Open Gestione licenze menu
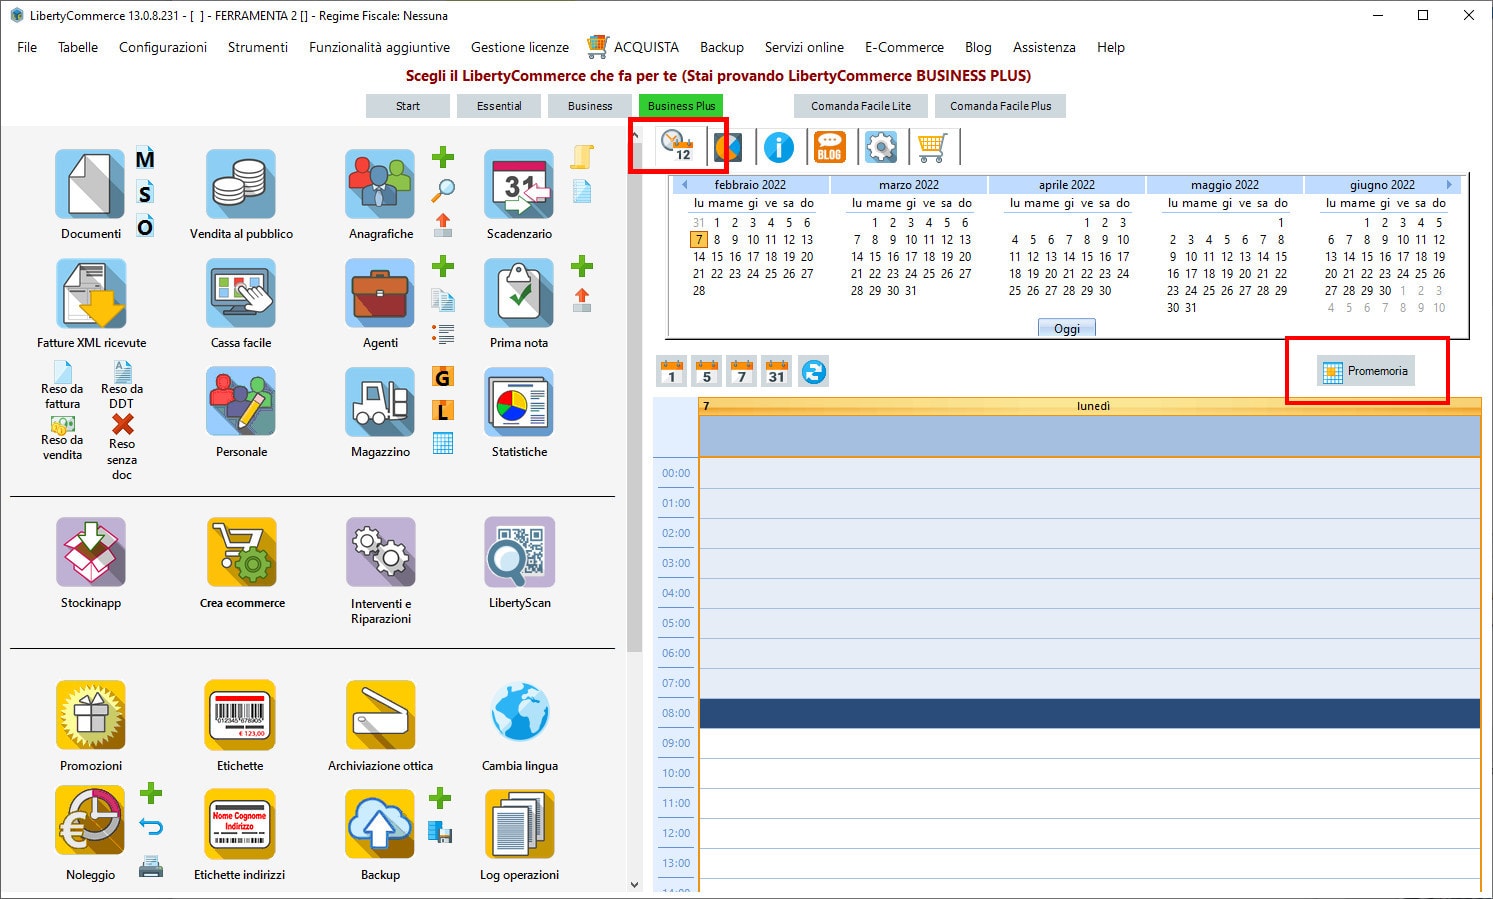Viewport: 1493px width, 899px height. click(520, 47)
